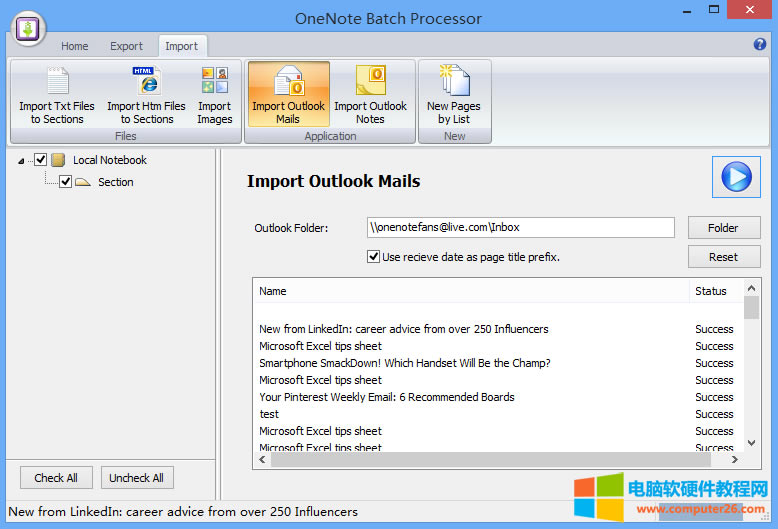Click the horizontal scrollbar right arrow

pos(735,460)
